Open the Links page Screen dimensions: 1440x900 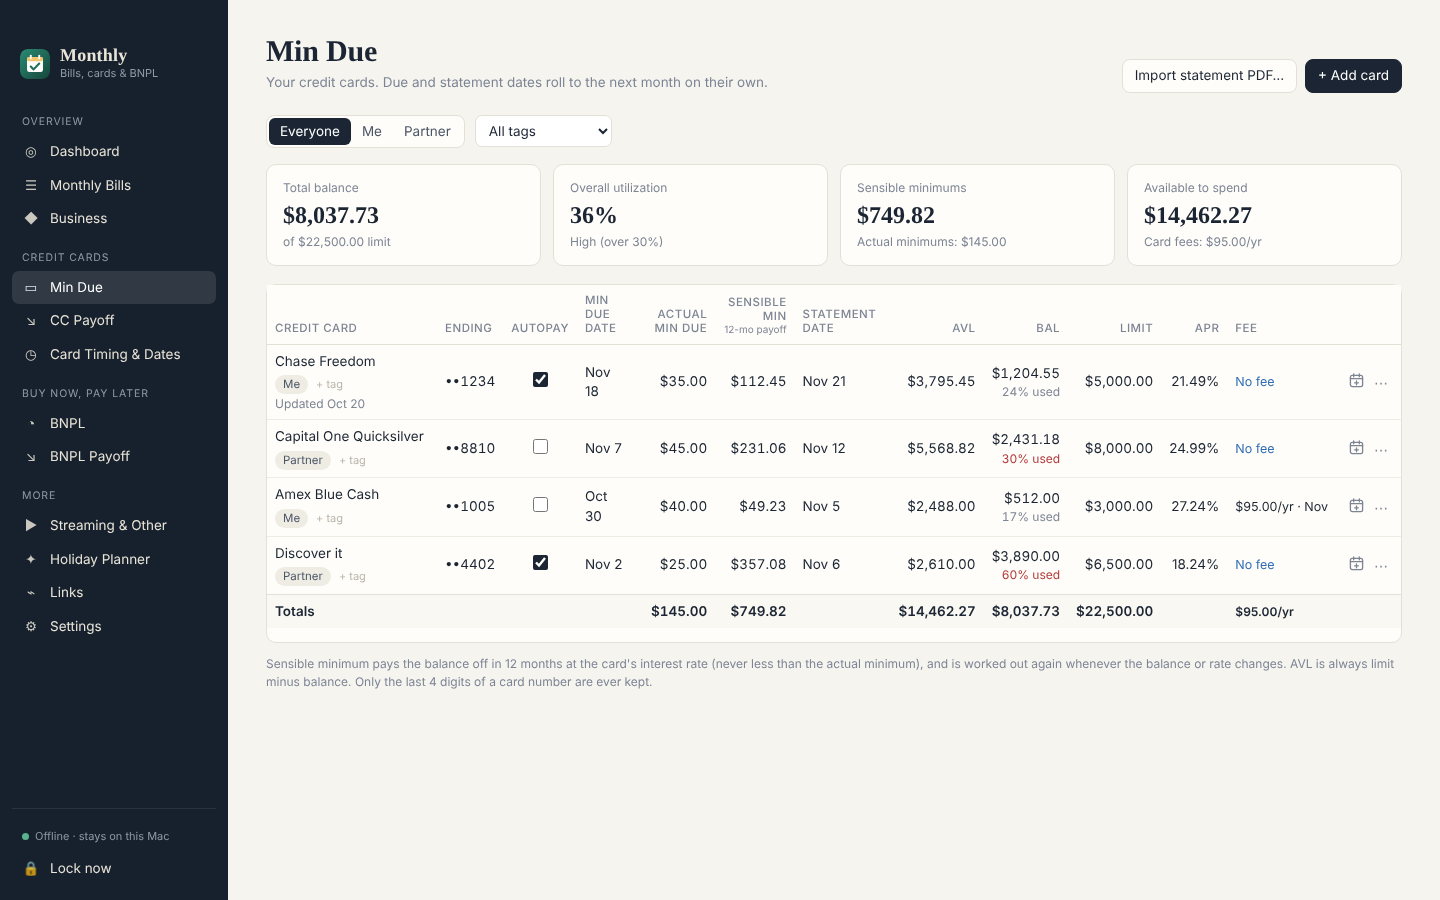pos(114,592)
